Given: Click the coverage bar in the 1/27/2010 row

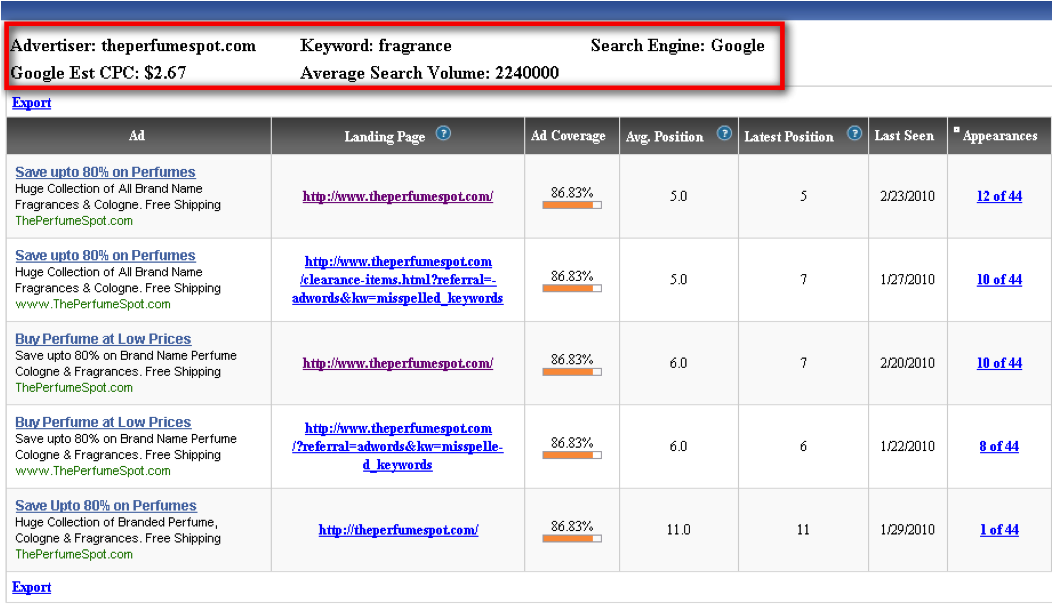Looking at the screenshot, I should (572, 288).
